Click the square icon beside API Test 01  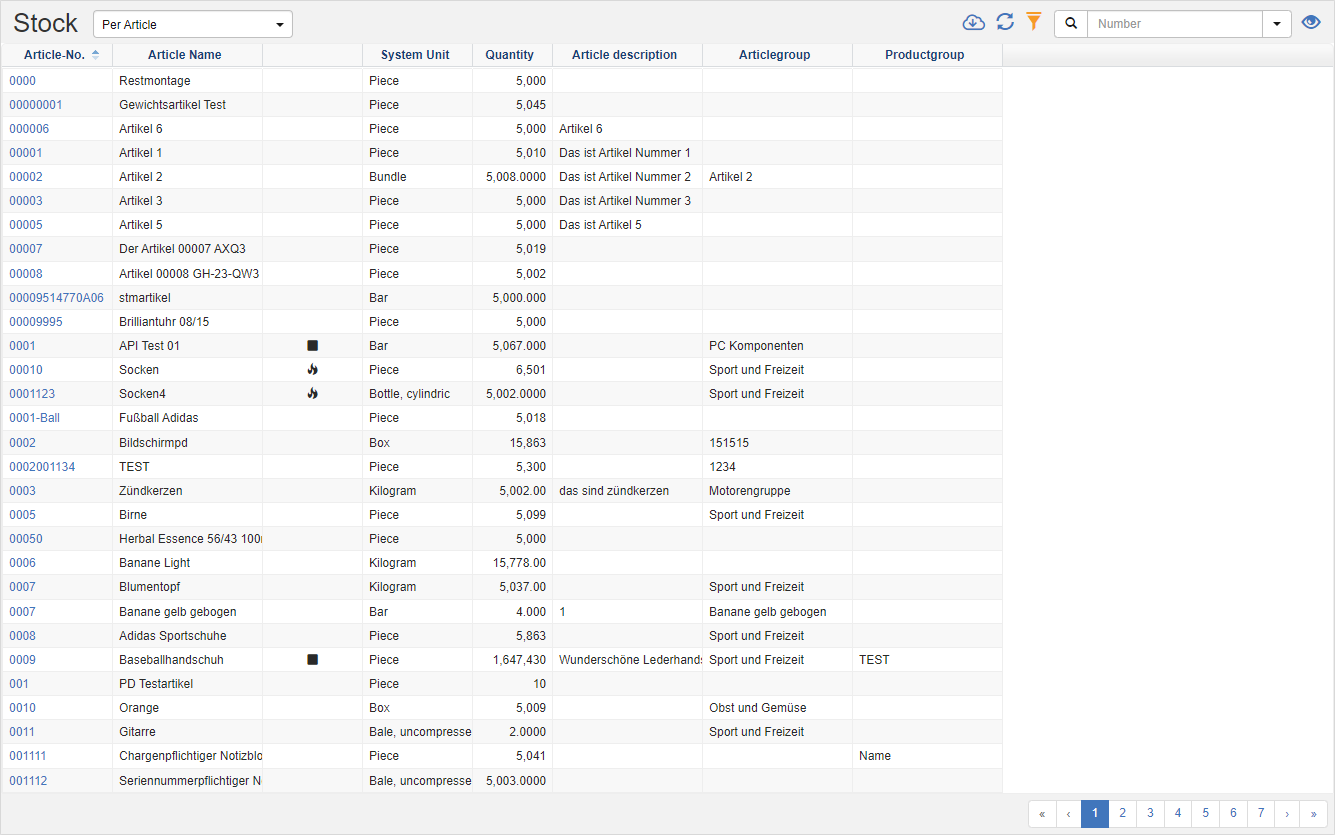(312, 345)
